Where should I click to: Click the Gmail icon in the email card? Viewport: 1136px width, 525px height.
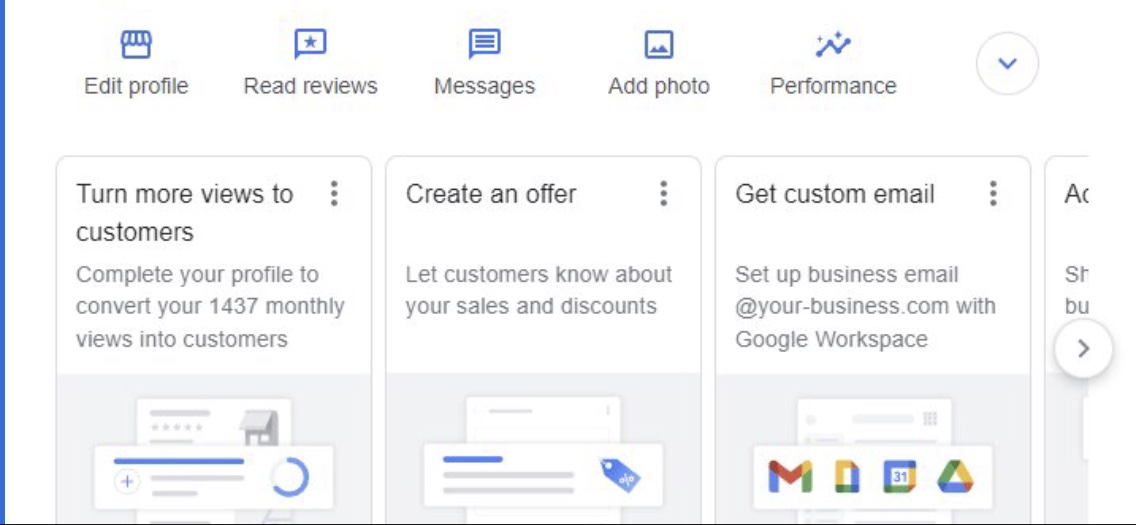tap(790, 478)
